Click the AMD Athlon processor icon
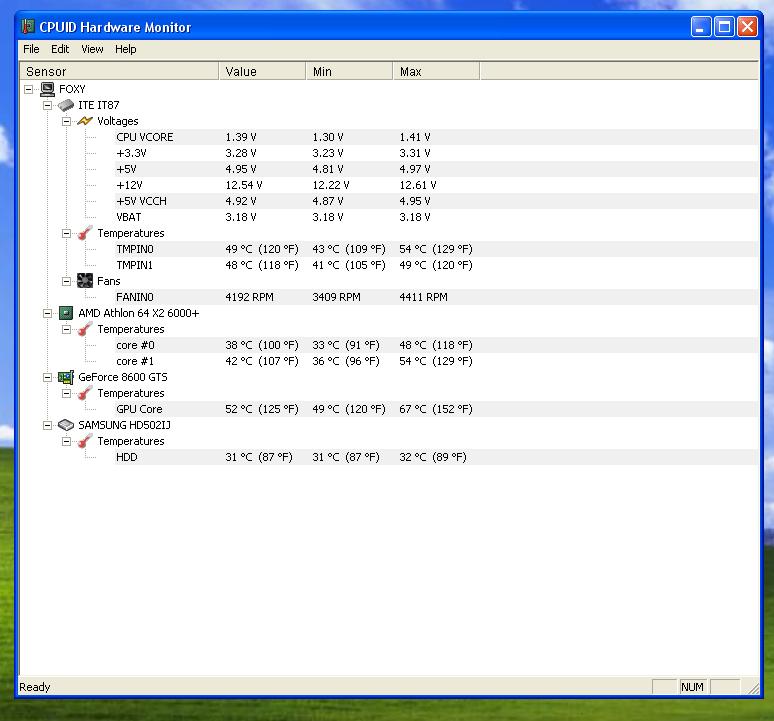 [66, 313]
